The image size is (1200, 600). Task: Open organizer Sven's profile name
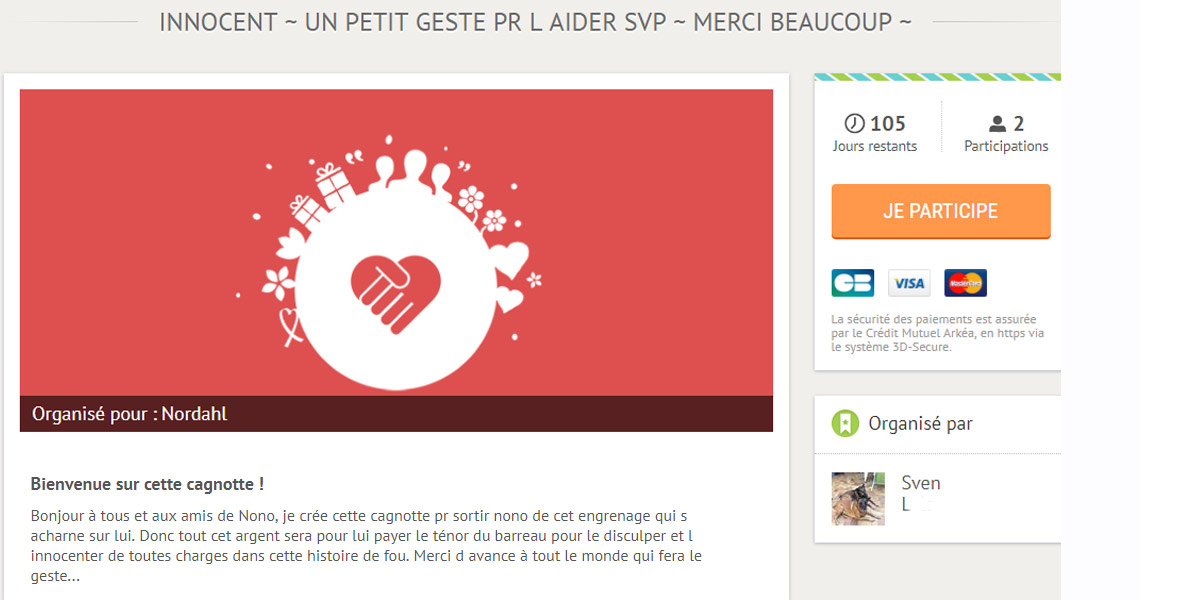(x=920, y=494)
